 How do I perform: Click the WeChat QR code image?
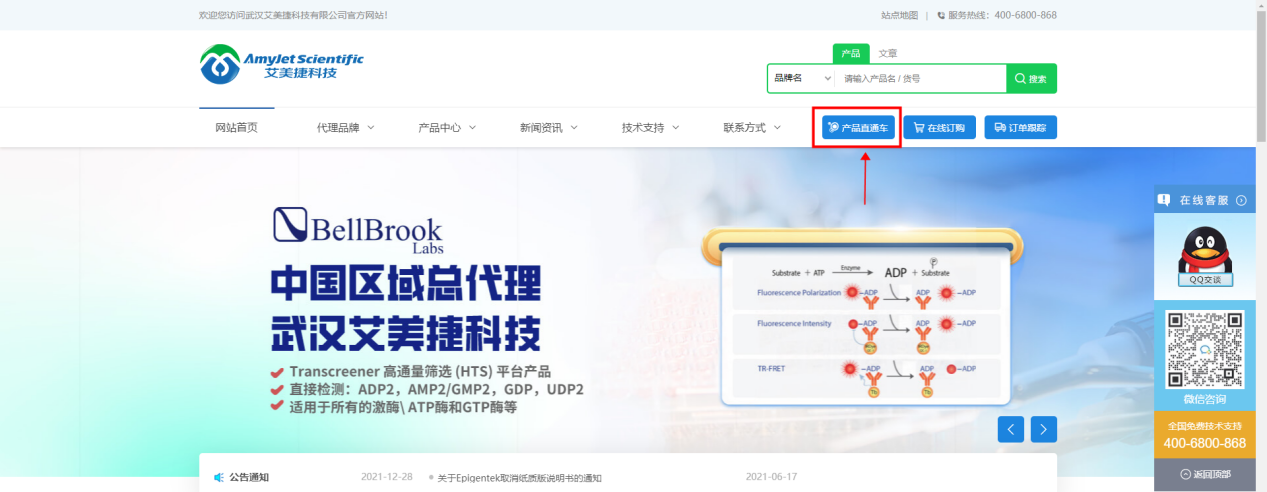pos(1205,348)
